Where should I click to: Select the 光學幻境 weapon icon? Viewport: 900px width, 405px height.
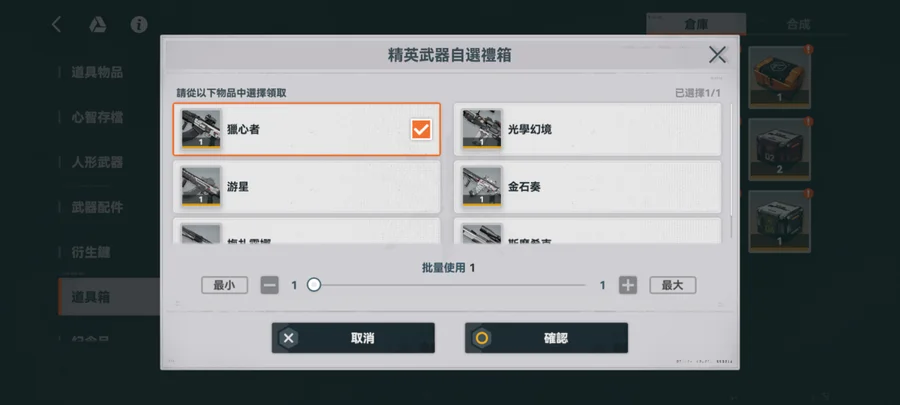pos(482,129)
